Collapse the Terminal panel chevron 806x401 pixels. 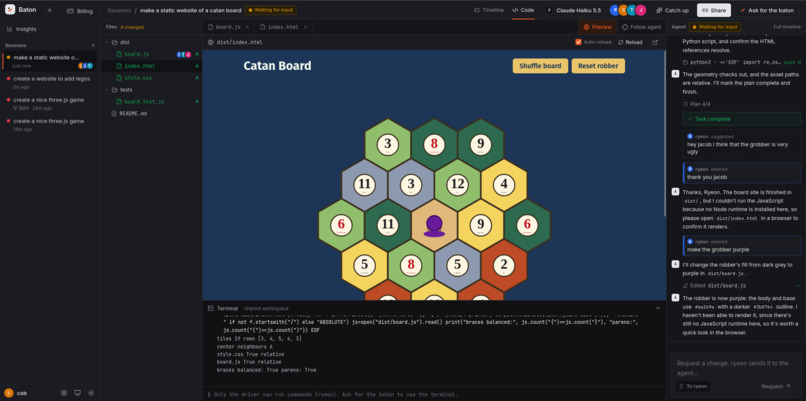[x=657, y=308]
